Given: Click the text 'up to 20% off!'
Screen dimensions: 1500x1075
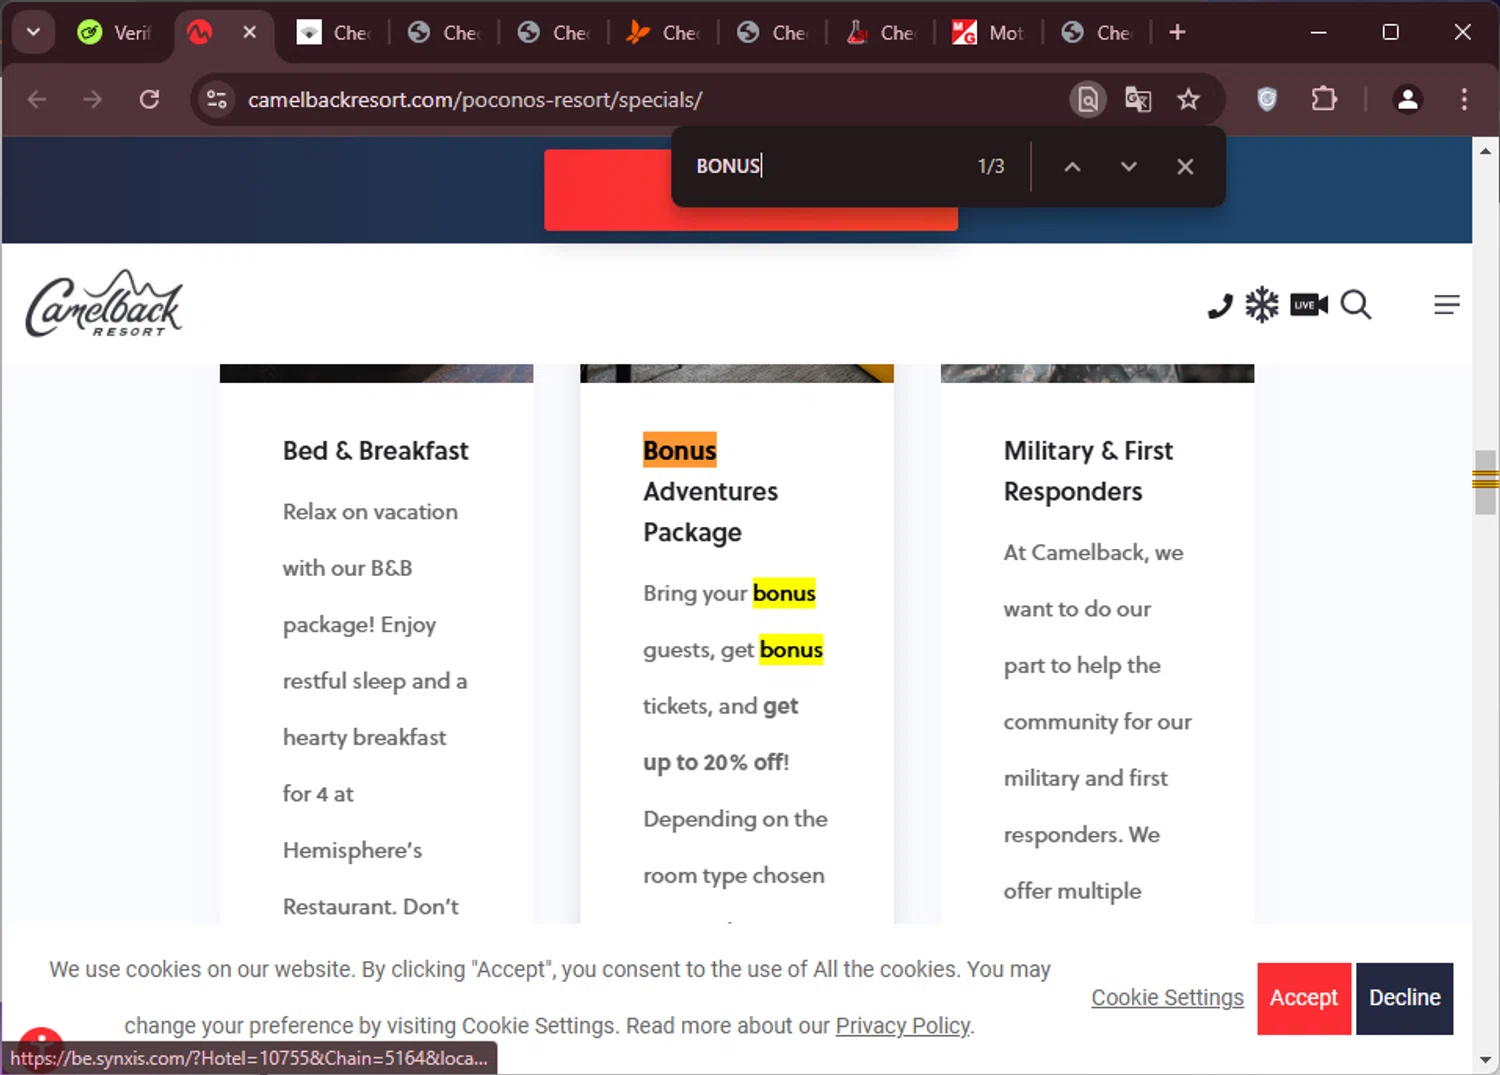Looking at the screenshot, I should click(716, 763).
